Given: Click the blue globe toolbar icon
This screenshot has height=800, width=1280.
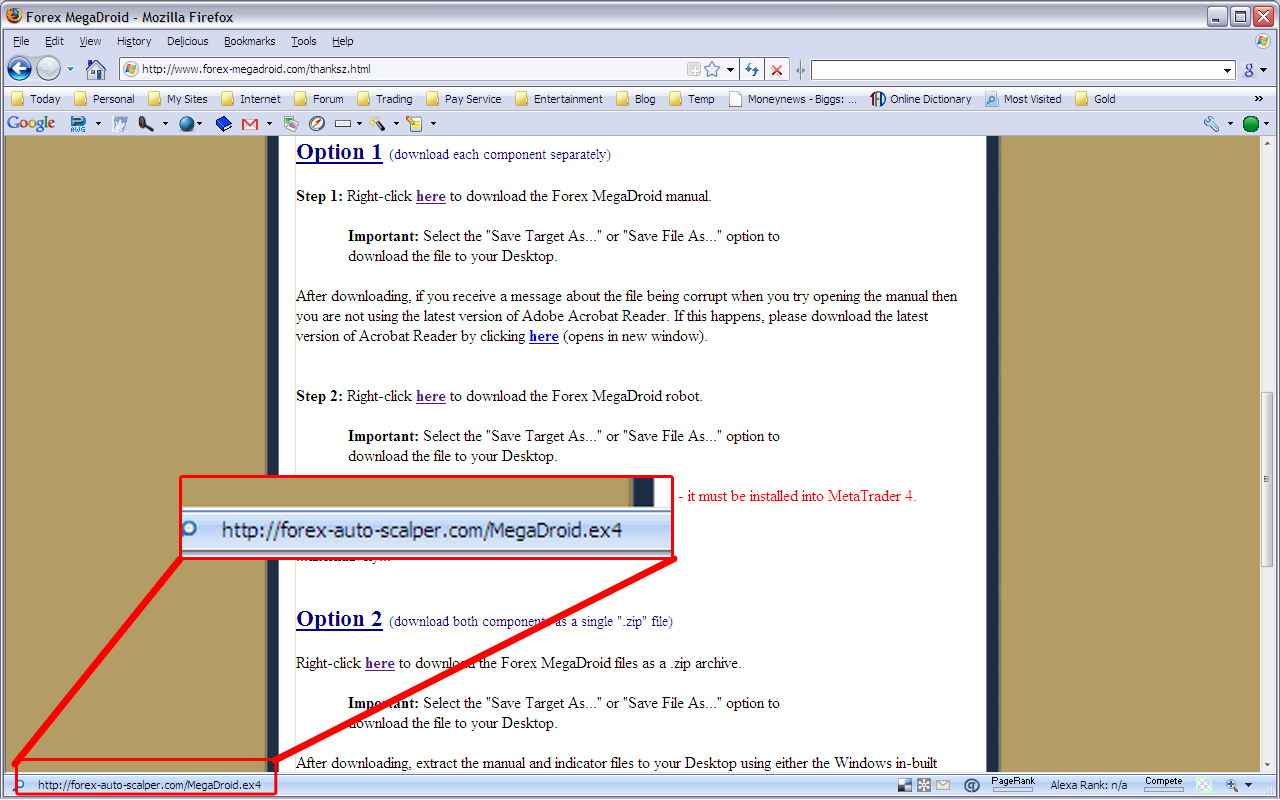Looking at the screenshot, I should (186, 124).
